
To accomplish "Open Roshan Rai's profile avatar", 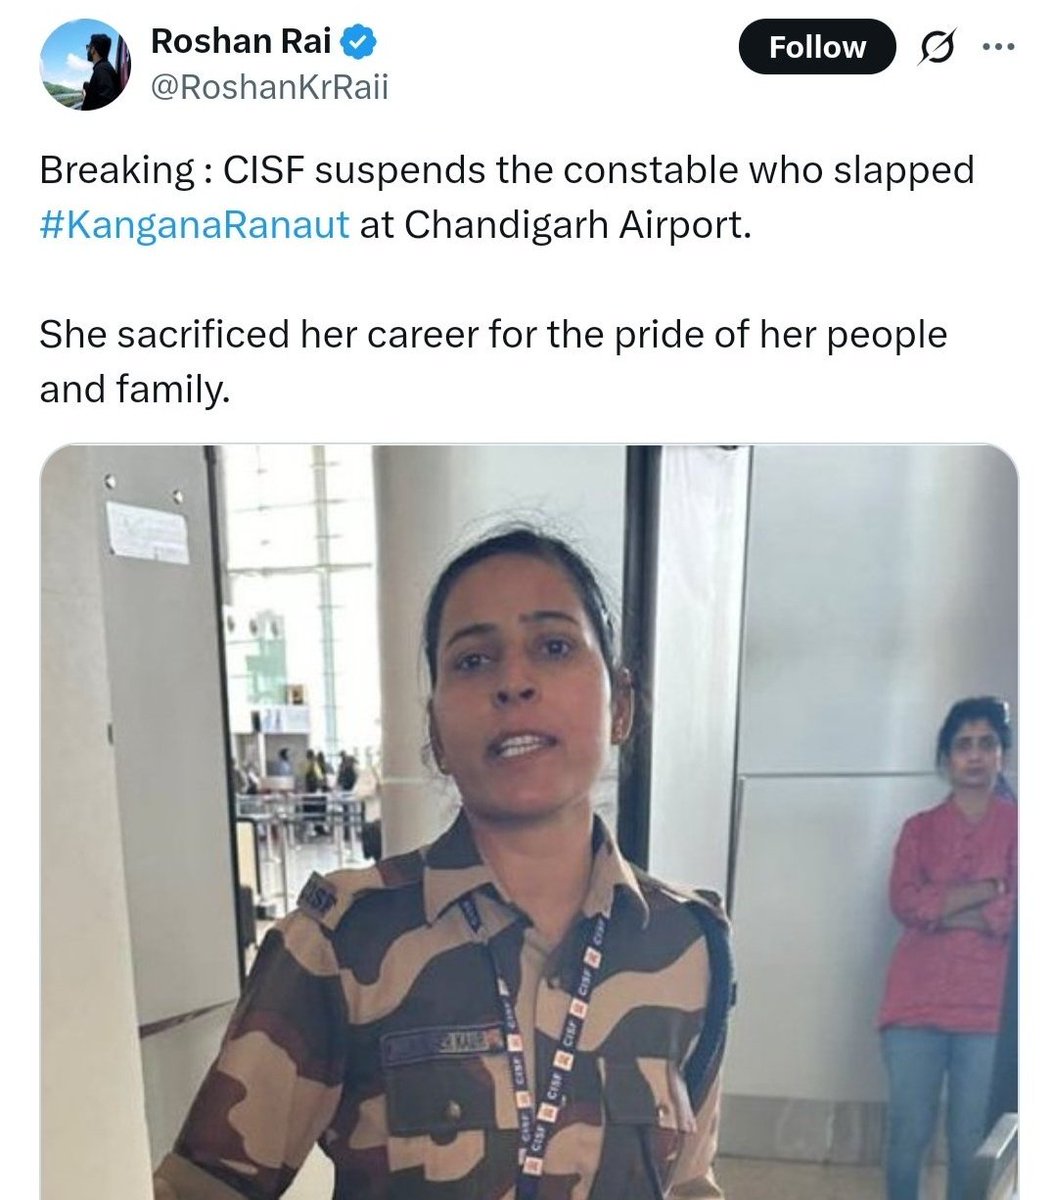I will (85, 65).
